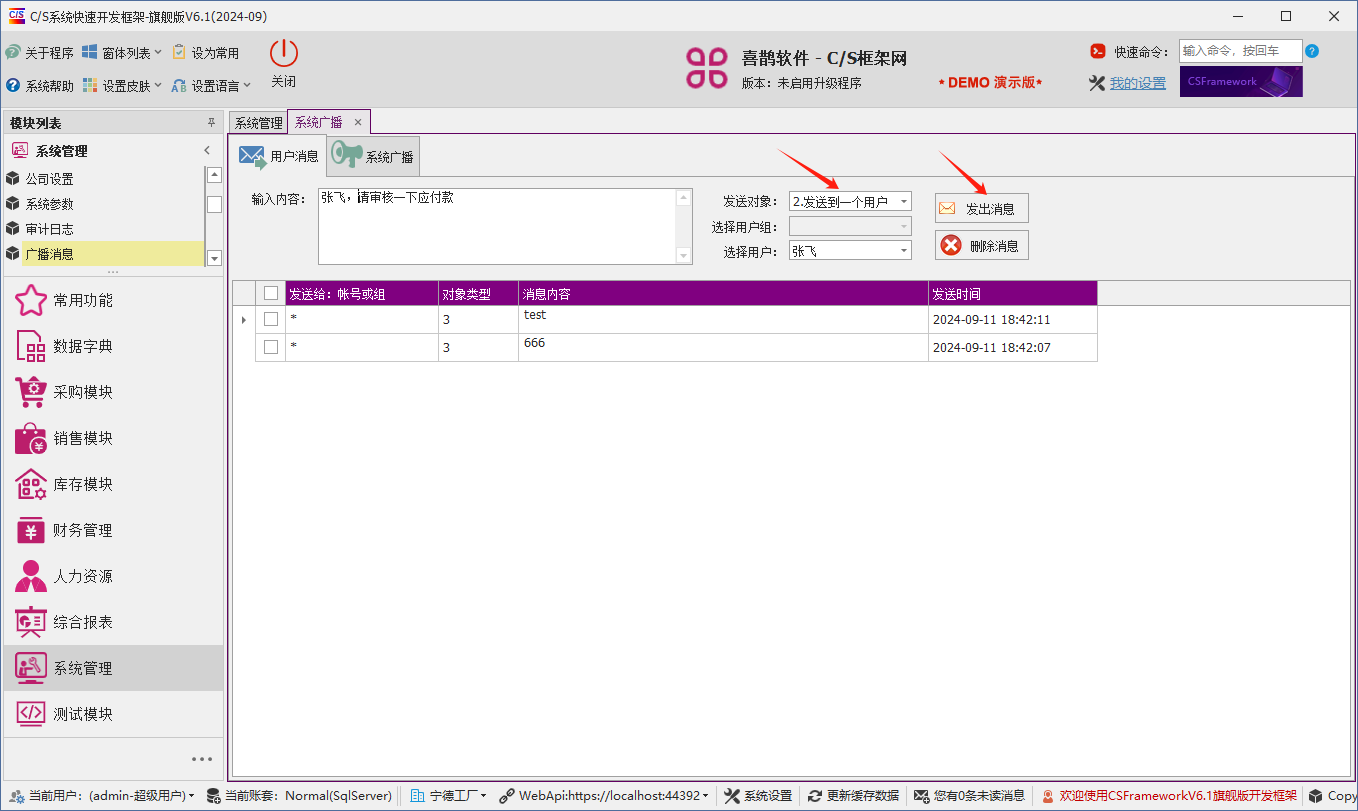Open 库存模块 warehouse module
1358x811 pixels.
(113, 484)
